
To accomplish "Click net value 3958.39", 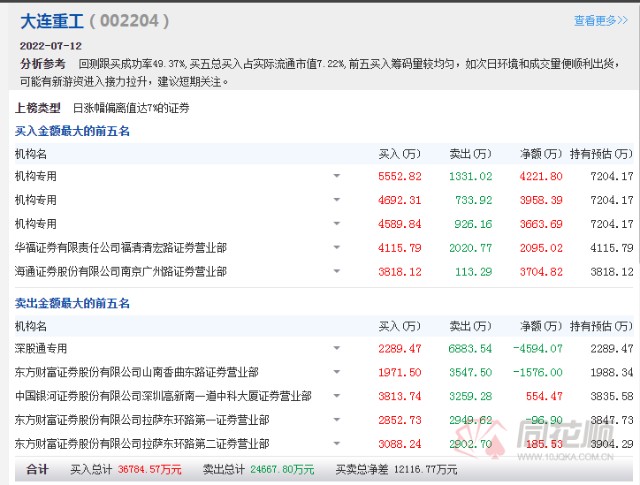I will pos(541,200).
